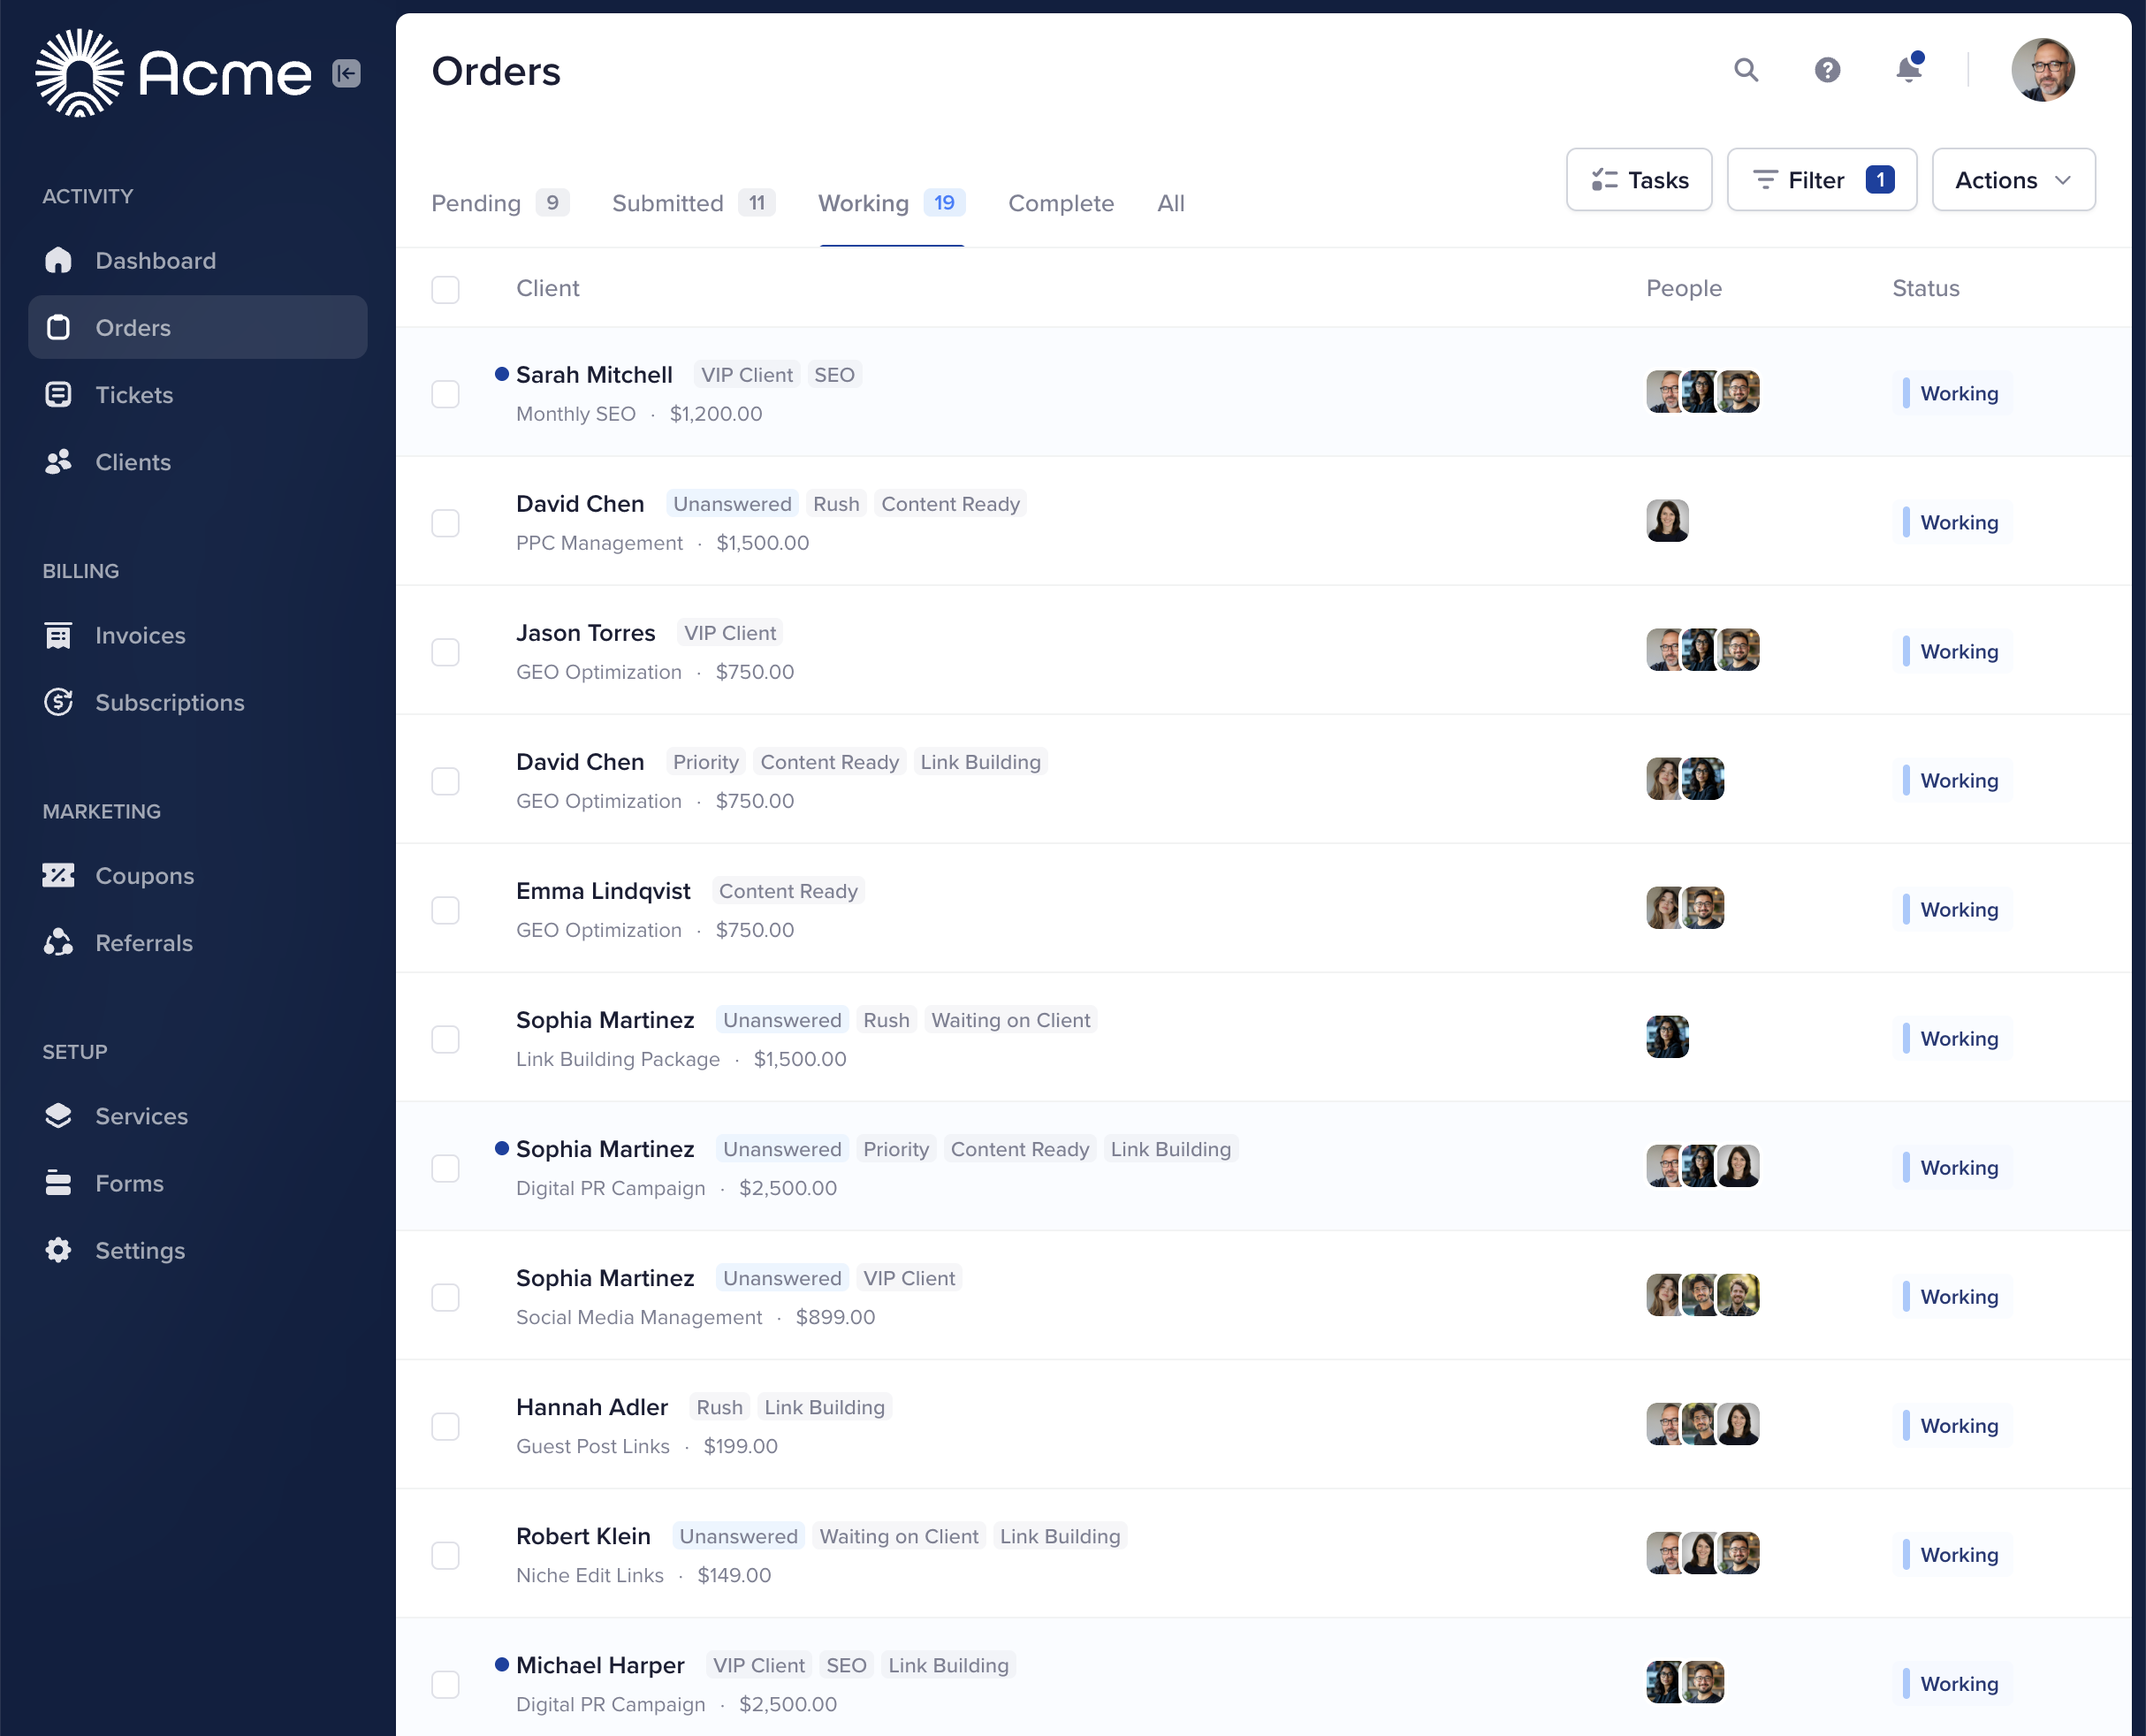Open Sarah Mitchell order link
The image size is (2146, 1736).
pos(594,375)
